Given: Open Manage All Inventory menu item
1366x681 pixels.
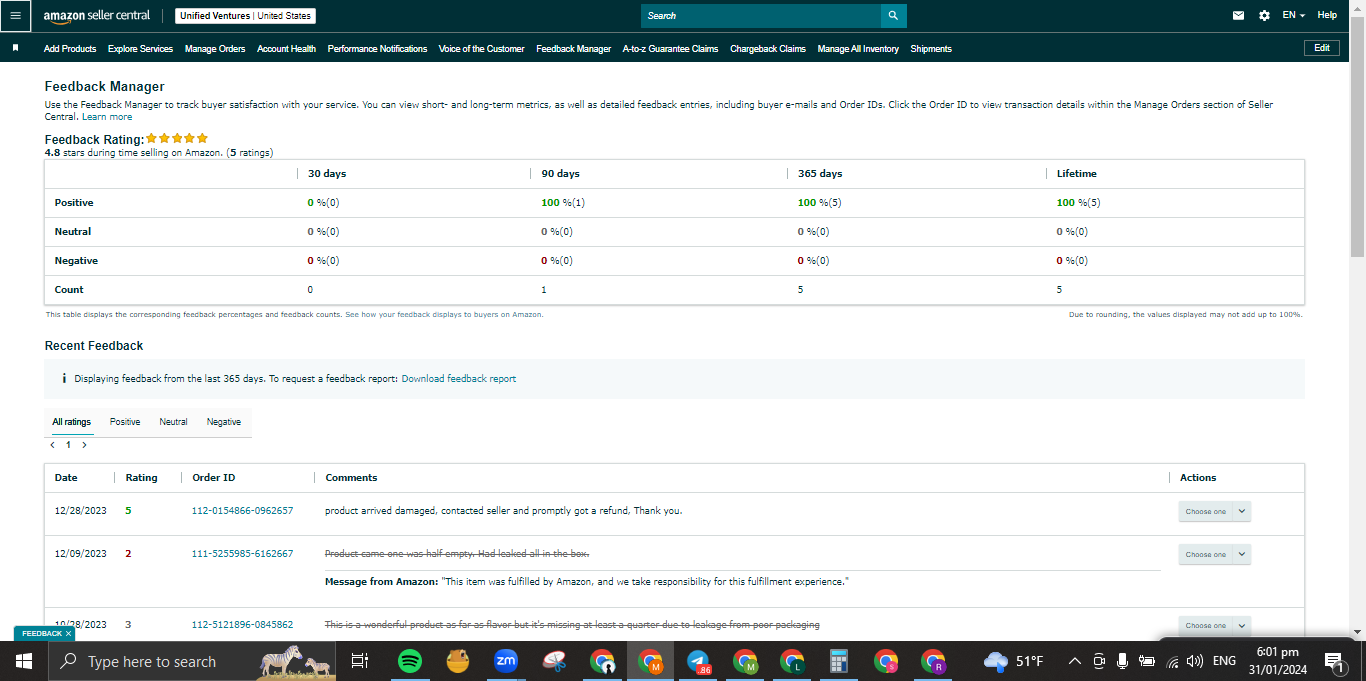Looking at the screenshot, I should 858,49.
